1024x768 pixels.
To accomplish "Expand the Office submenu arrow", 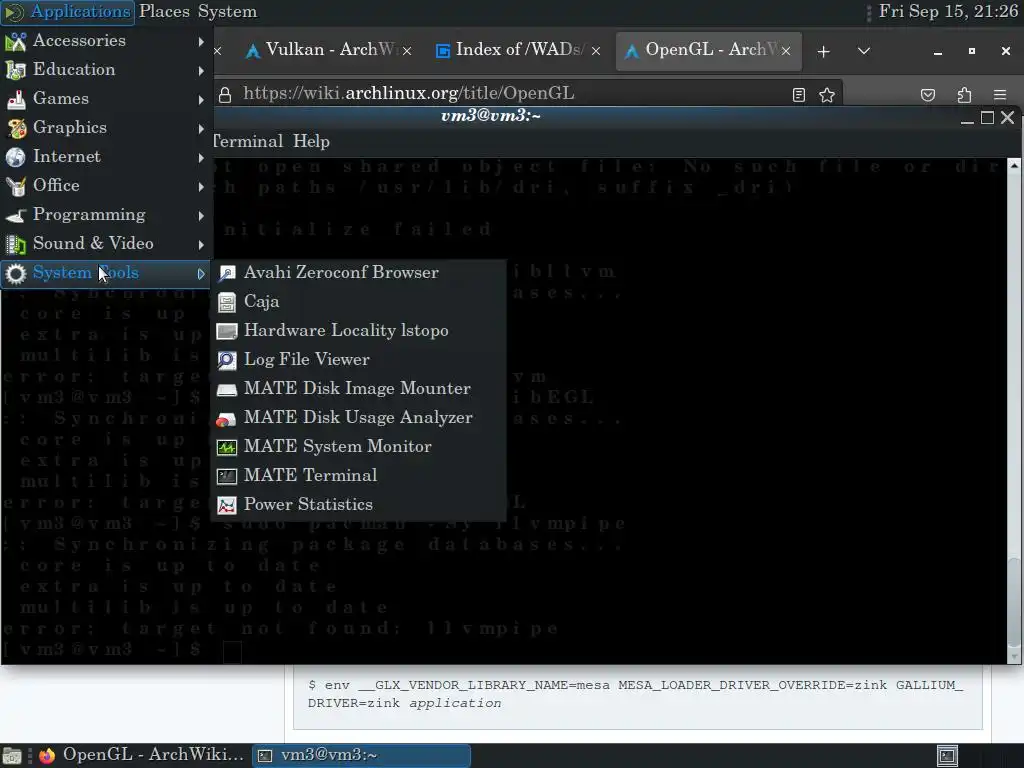I will pos(201,187).
